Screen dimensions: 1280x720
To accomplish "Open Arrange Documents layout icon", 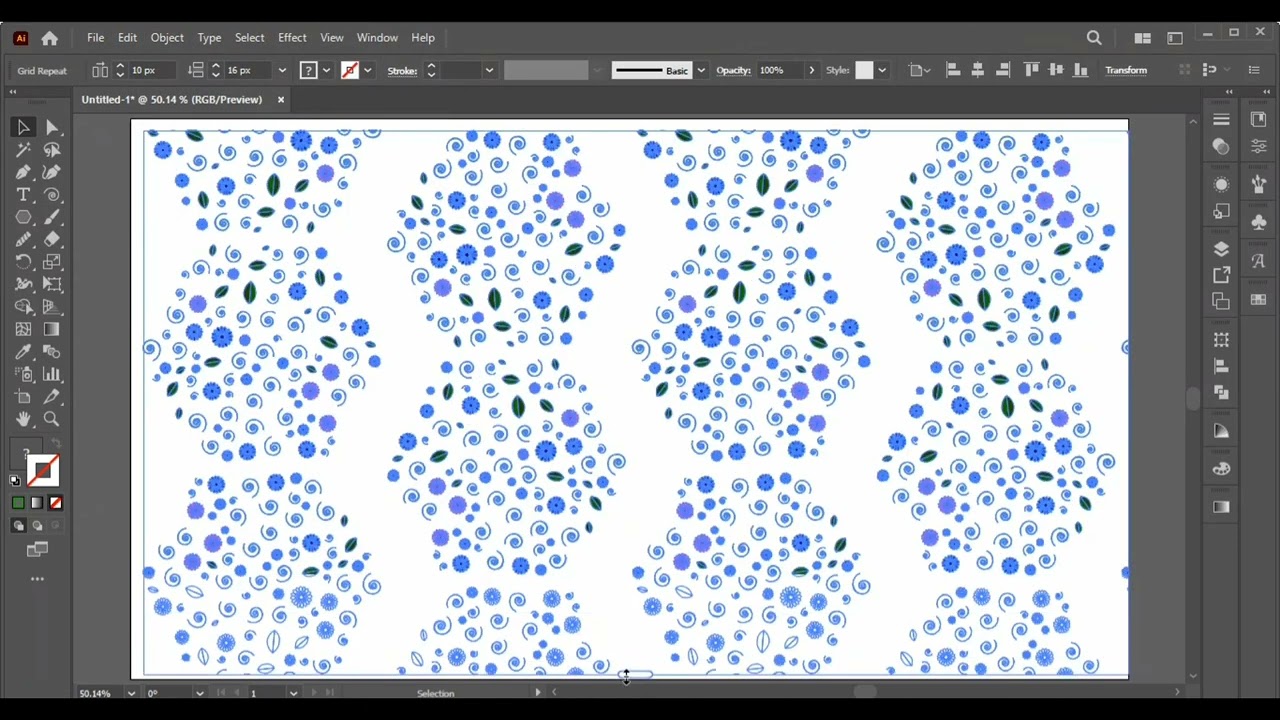I will (1142, 38).
